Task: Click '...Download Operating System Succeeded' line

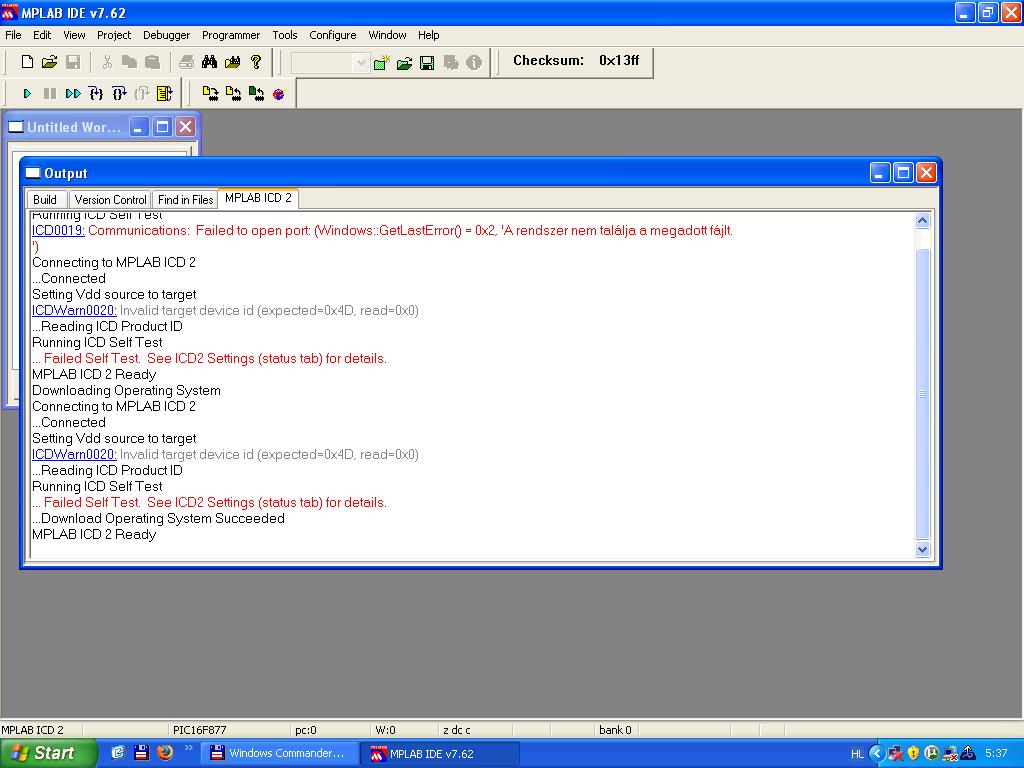Action: pyautogui.click(x=158, y=519)
